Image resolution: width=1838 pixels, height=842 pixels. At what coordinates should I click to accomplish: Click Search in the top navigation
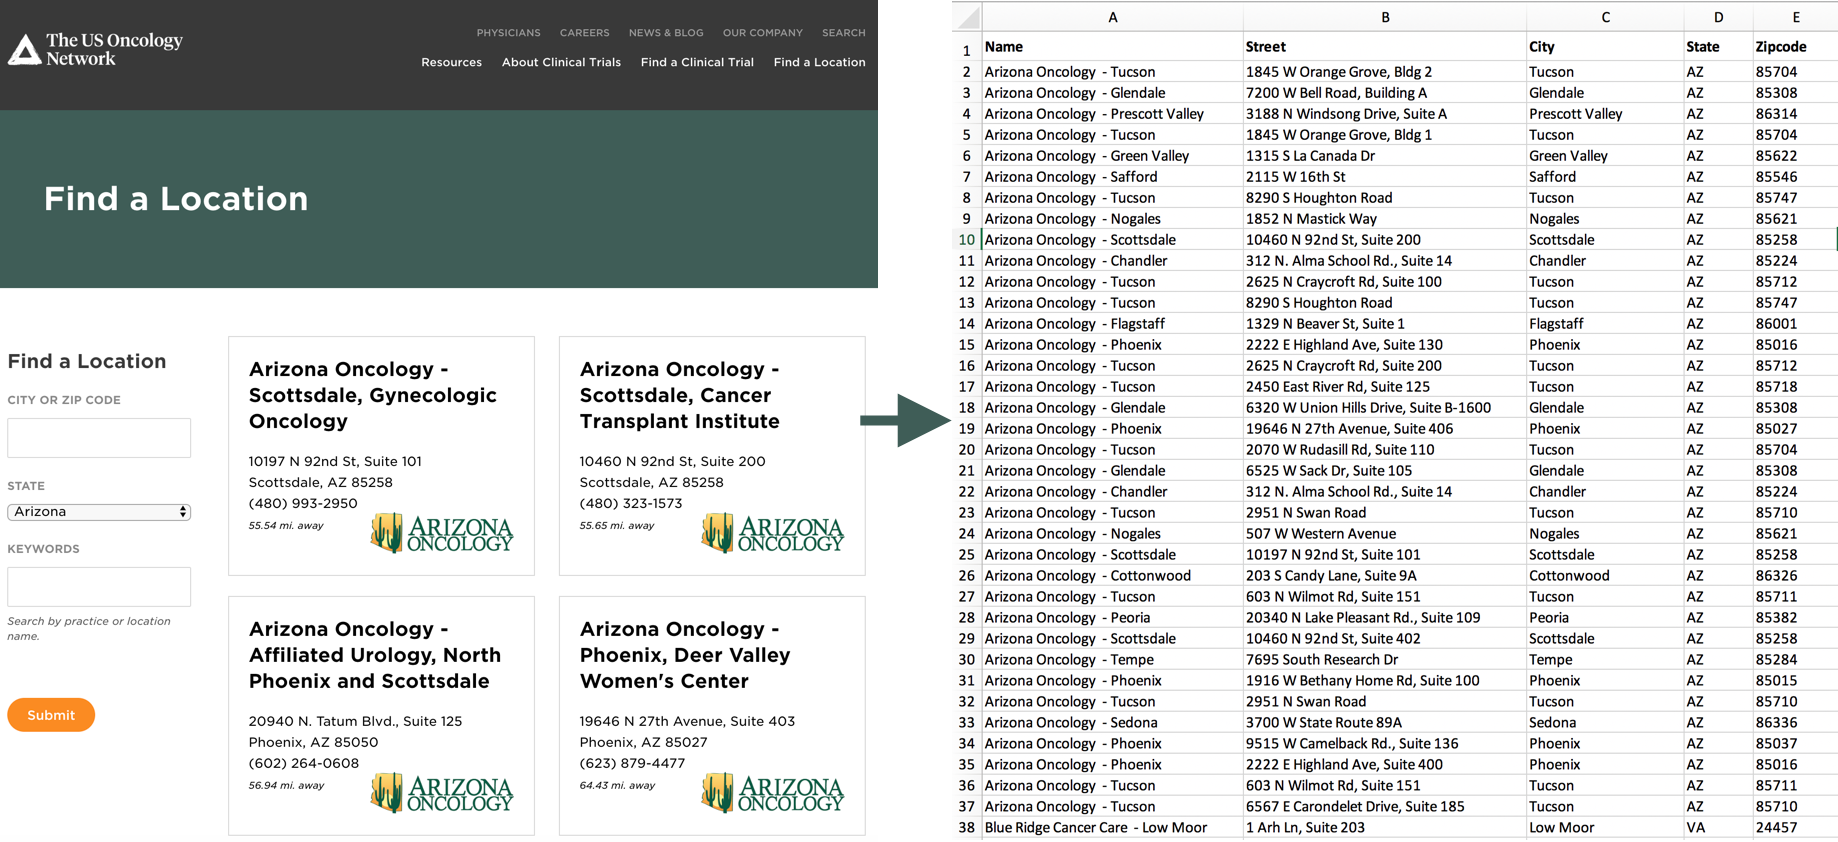pos(844,33)
